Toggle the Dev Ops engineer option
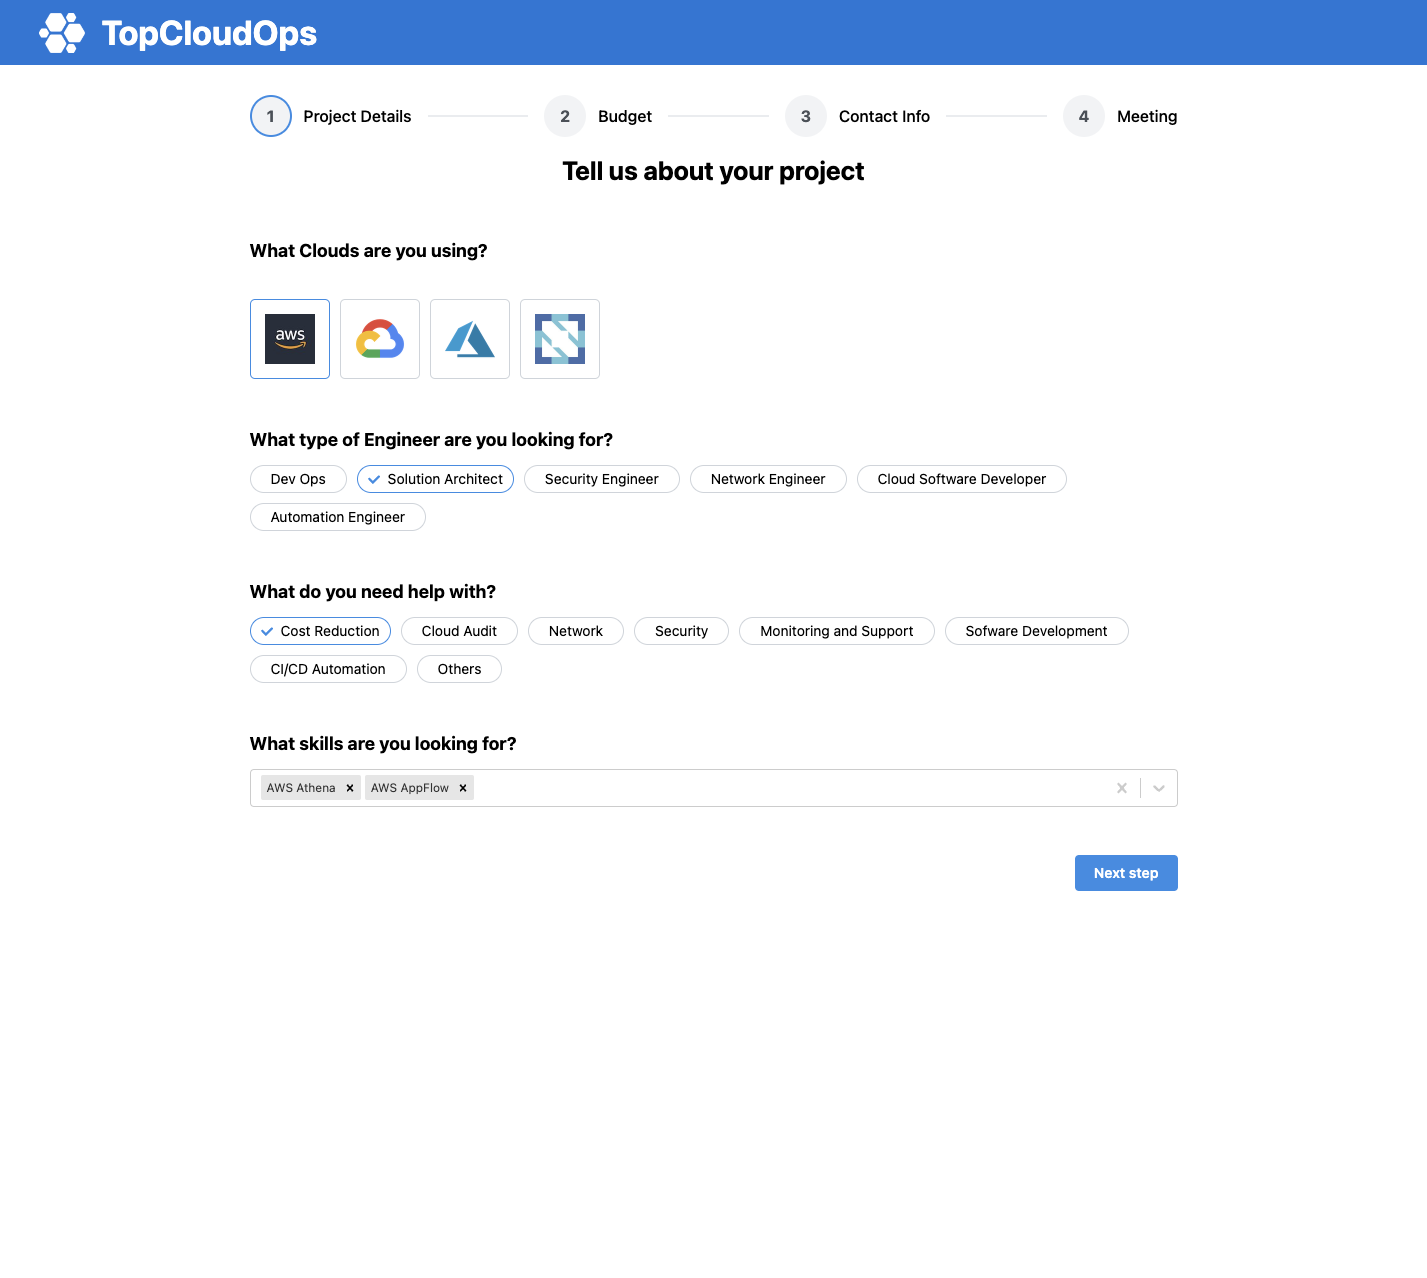The height and width of the screenshot is (1278, 1427). coord(297,479)
